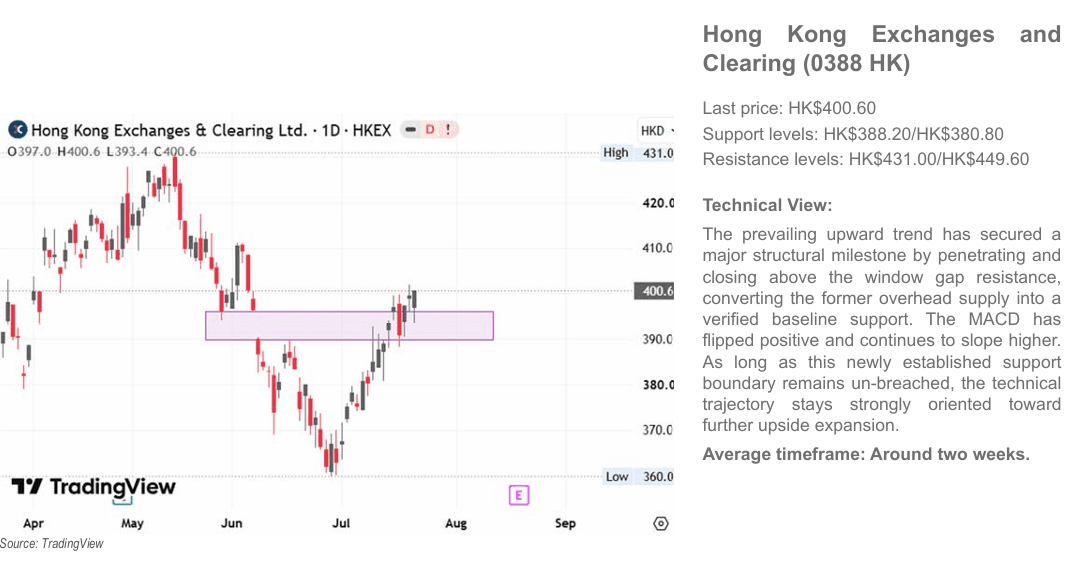Click the HKEX symbol logo icon

point(17,130)
